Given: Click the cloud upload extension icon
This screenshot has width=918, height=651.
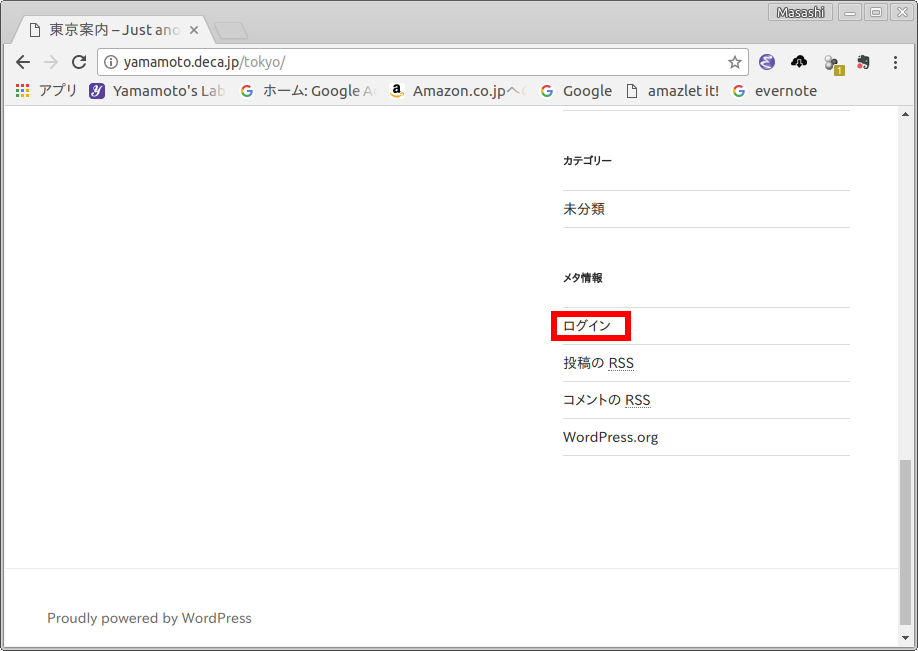Looking at the screenshot, I should tap(798, 62).
